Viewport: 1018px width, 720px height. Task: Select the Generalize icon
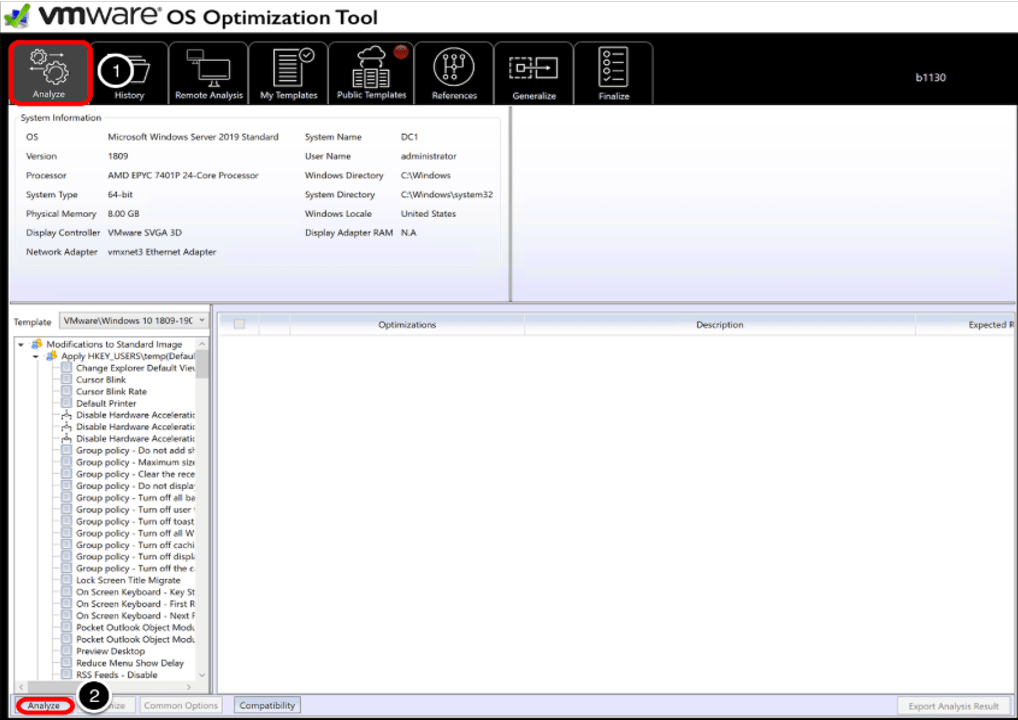[534, 73]
